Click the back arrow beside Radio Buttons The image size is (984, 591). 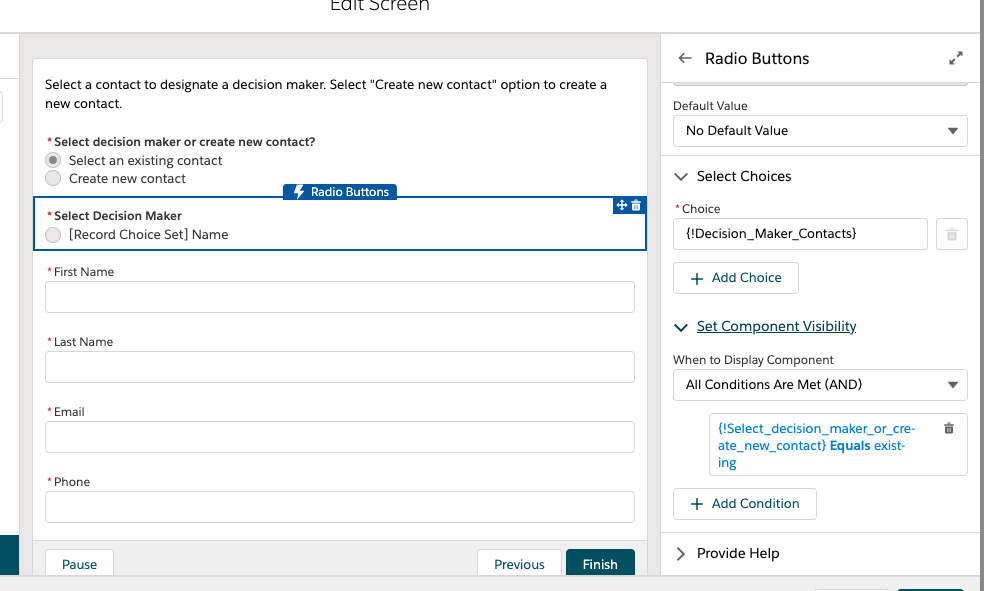click(x=685, y=58)
